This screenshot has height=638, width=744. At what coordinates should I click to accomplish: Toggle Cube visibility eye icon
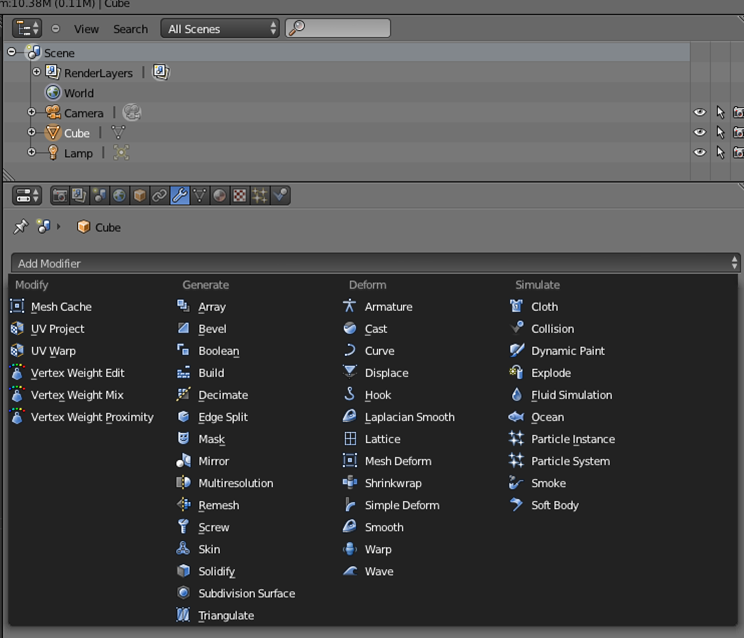click(x=700, y=133)
